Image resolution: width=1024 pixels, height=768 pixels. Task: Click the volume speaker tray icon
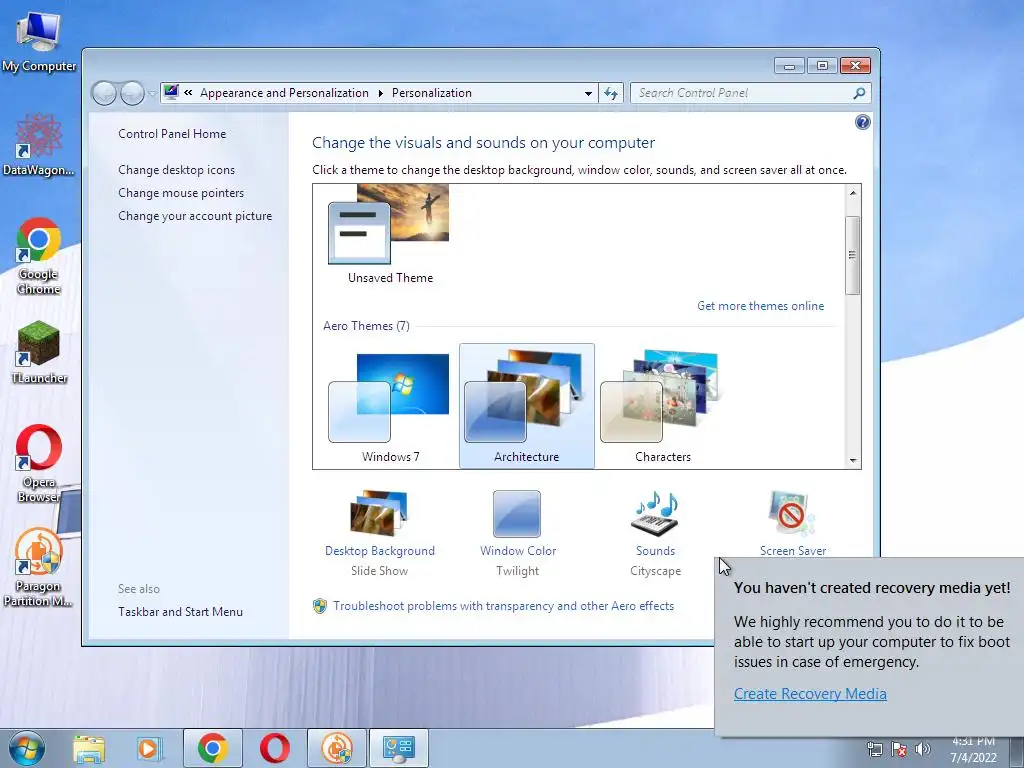click(923, 749)
